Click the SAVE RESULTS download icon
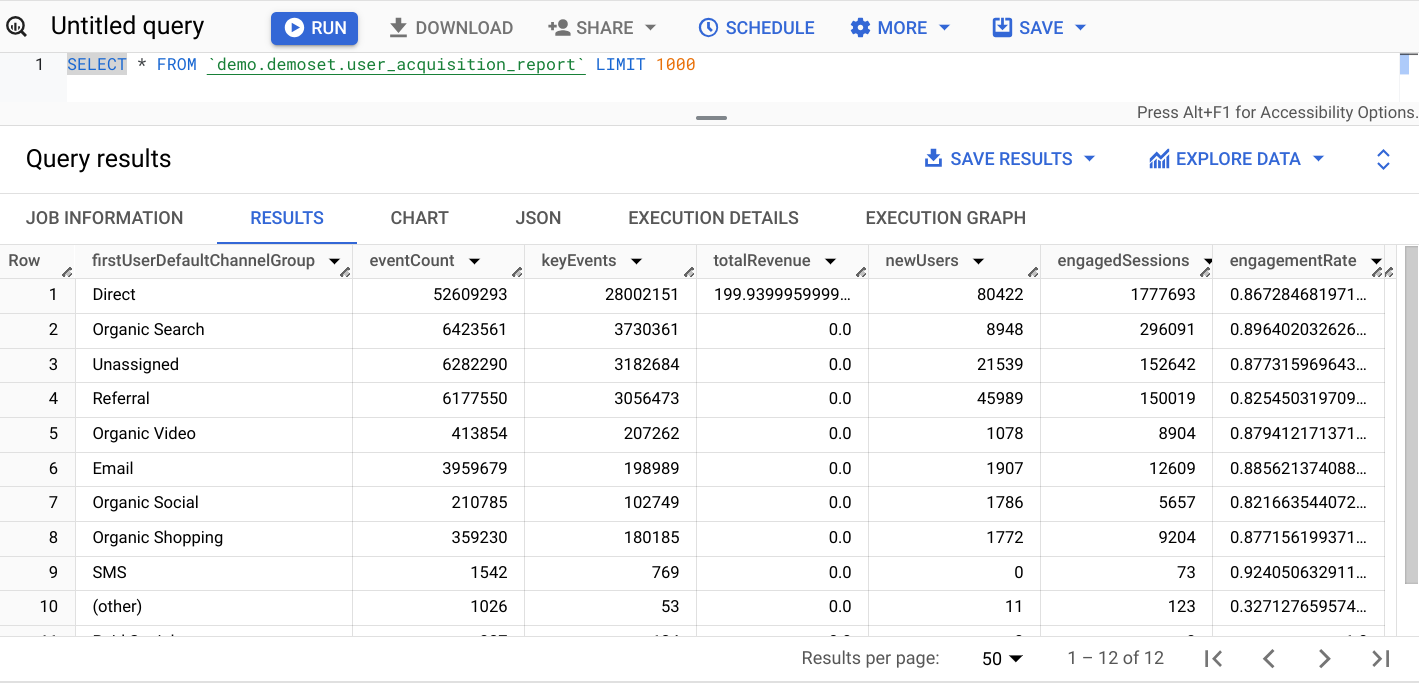1424x685 pixels. click(933, 158)
